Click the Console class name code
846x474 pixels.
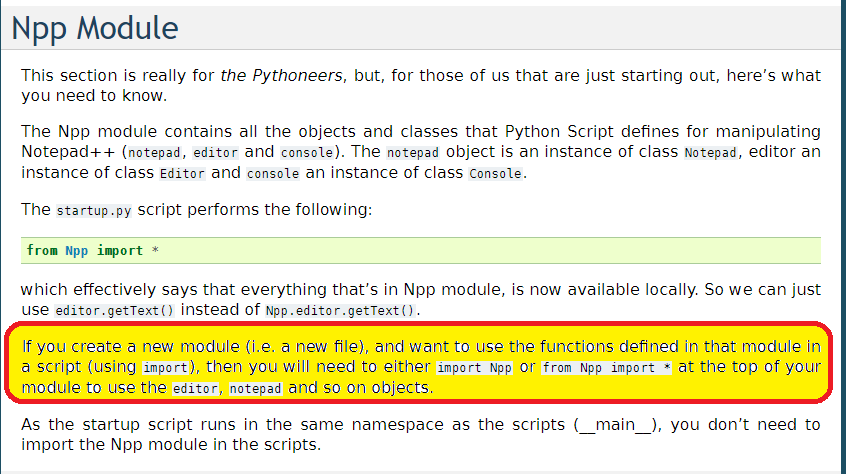point(495,174)
